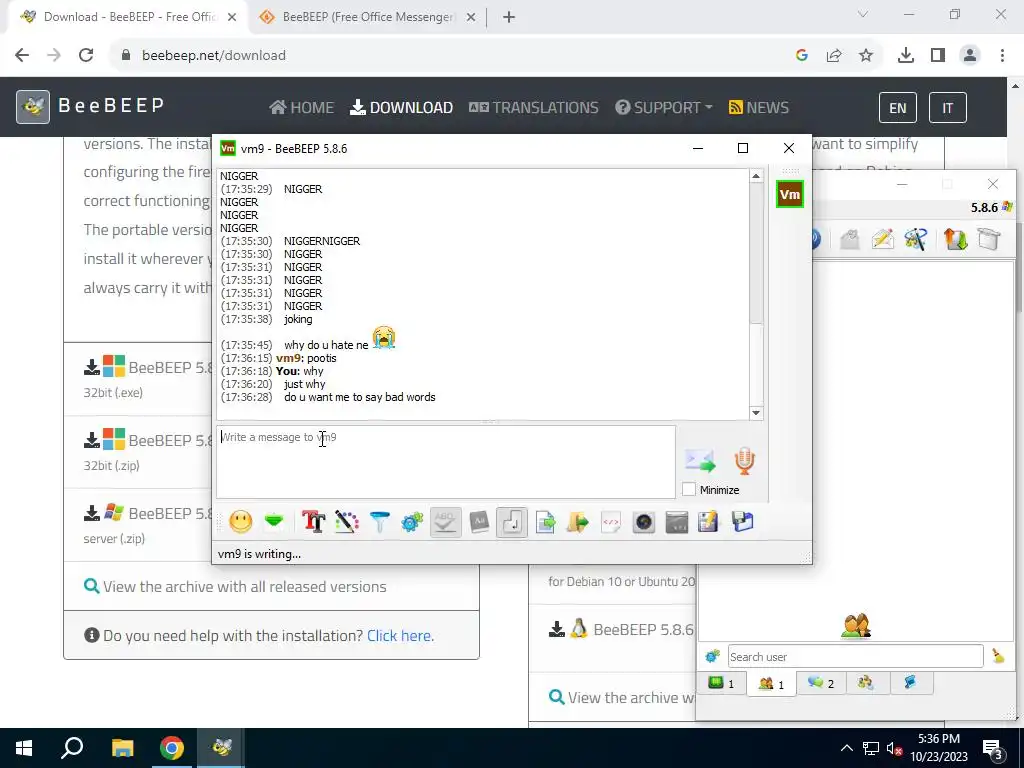Click the blue double-floppy save chat icon
Screen dimensions: 1024x768
pos(743,522)
